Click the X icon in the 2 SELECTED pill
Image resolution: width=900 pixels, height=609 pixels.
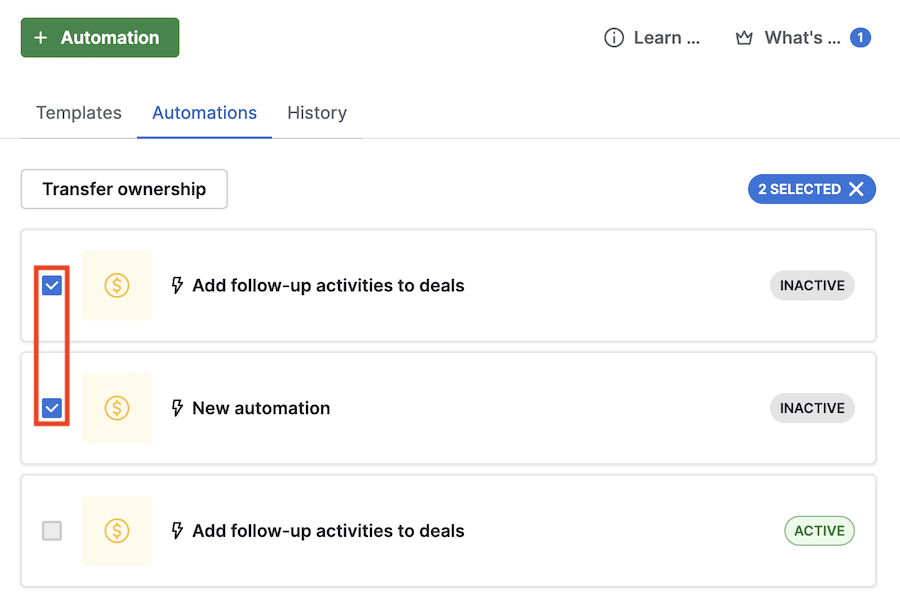856,189
